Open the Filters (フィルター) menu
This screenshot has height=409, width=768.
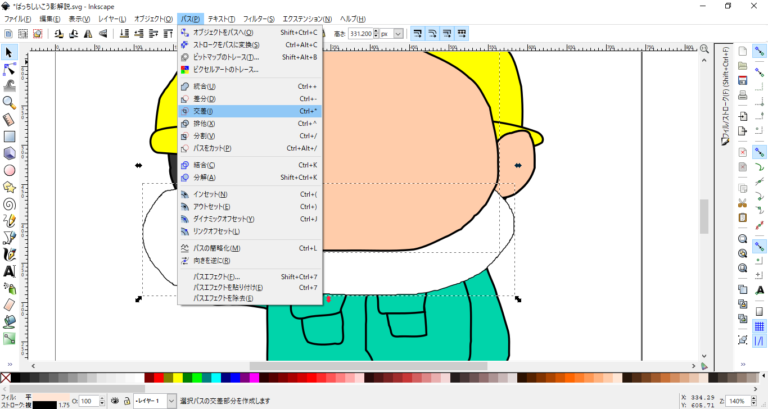(x=259, y=19)
